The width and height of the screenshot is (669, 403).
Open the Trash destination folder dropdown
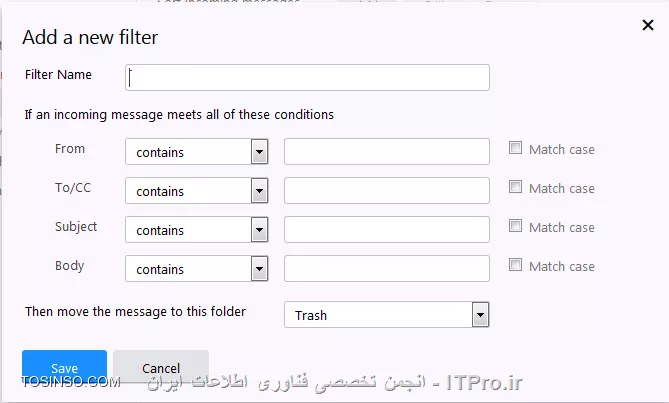387,315
